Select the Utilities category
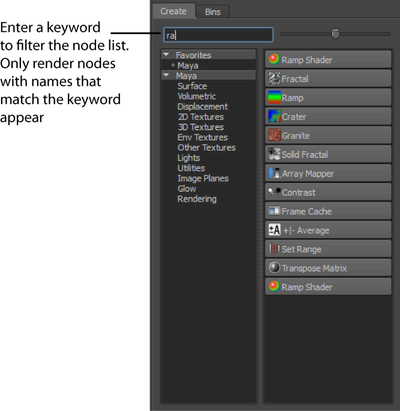 tap(191, 168)
